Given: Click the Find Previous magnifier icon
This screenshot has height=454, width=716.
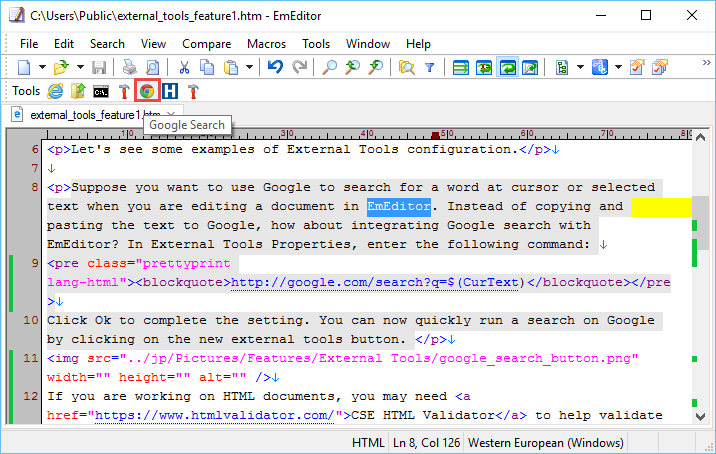Looking at the screenshot, I should click(353, 68).
